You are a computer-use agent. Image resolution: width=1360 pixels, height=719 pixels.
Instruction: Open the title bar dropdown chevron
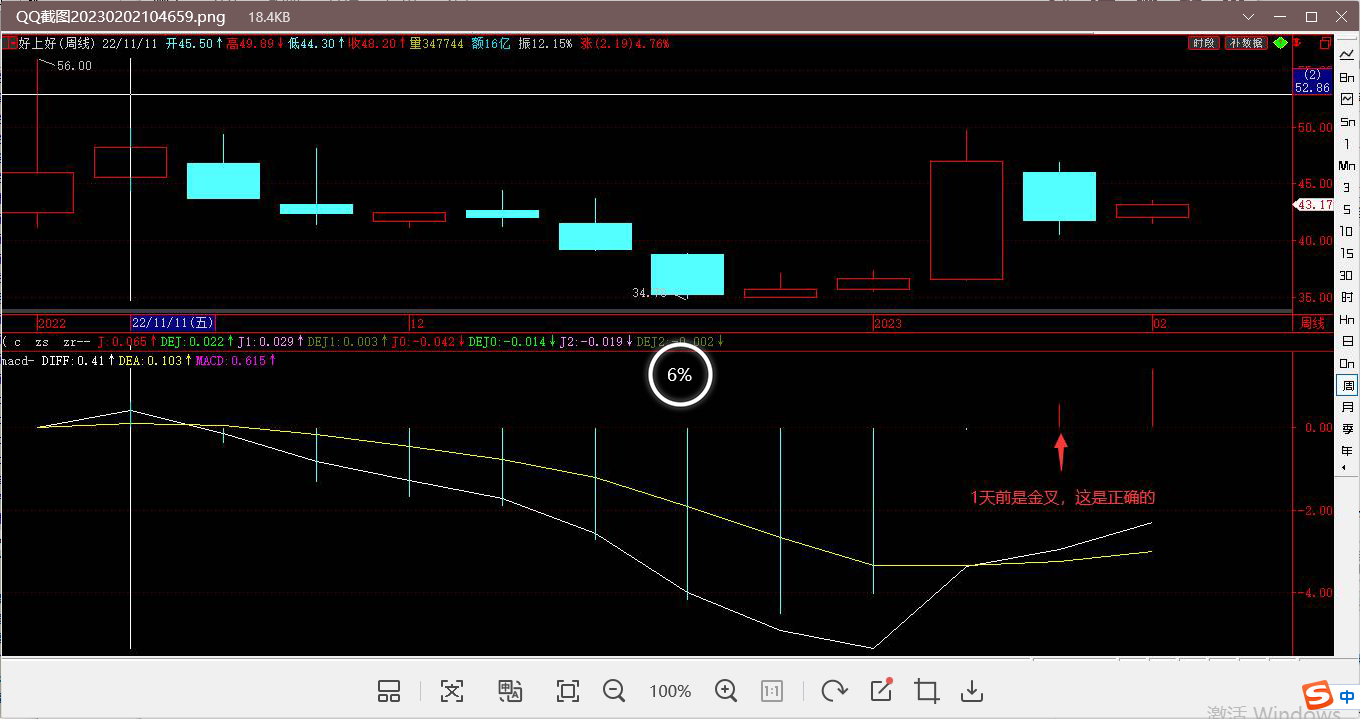1248,17
